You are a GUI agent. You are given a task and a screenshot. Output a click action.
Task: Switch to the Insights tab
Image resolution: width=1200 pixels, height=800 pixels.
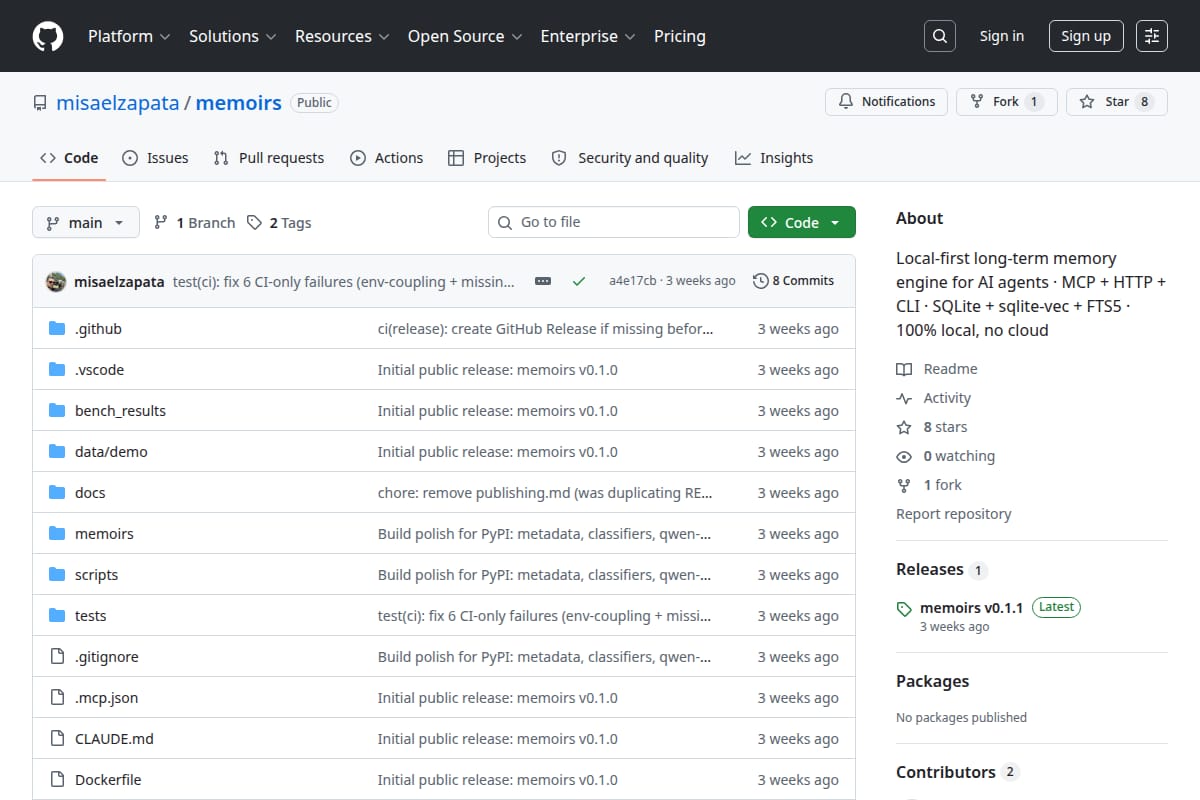click(x=774, y=158)
